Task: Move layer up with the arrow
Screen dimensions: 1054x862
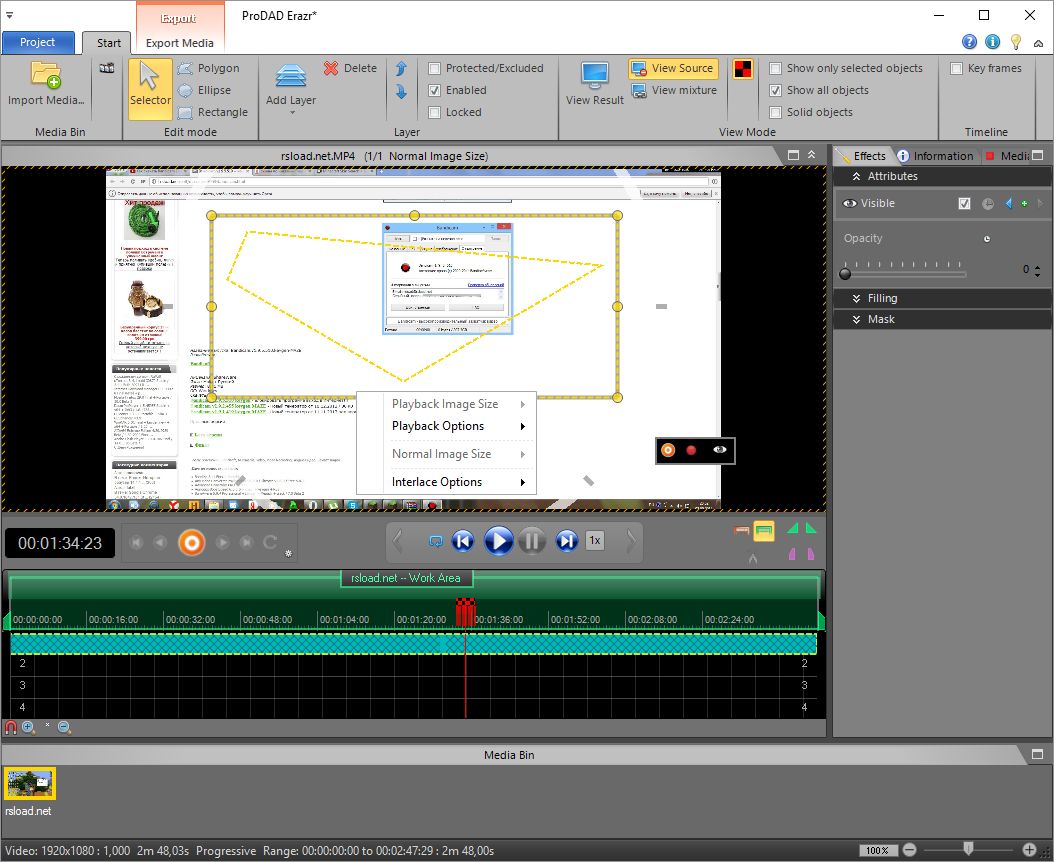Action: pos(401,69)
